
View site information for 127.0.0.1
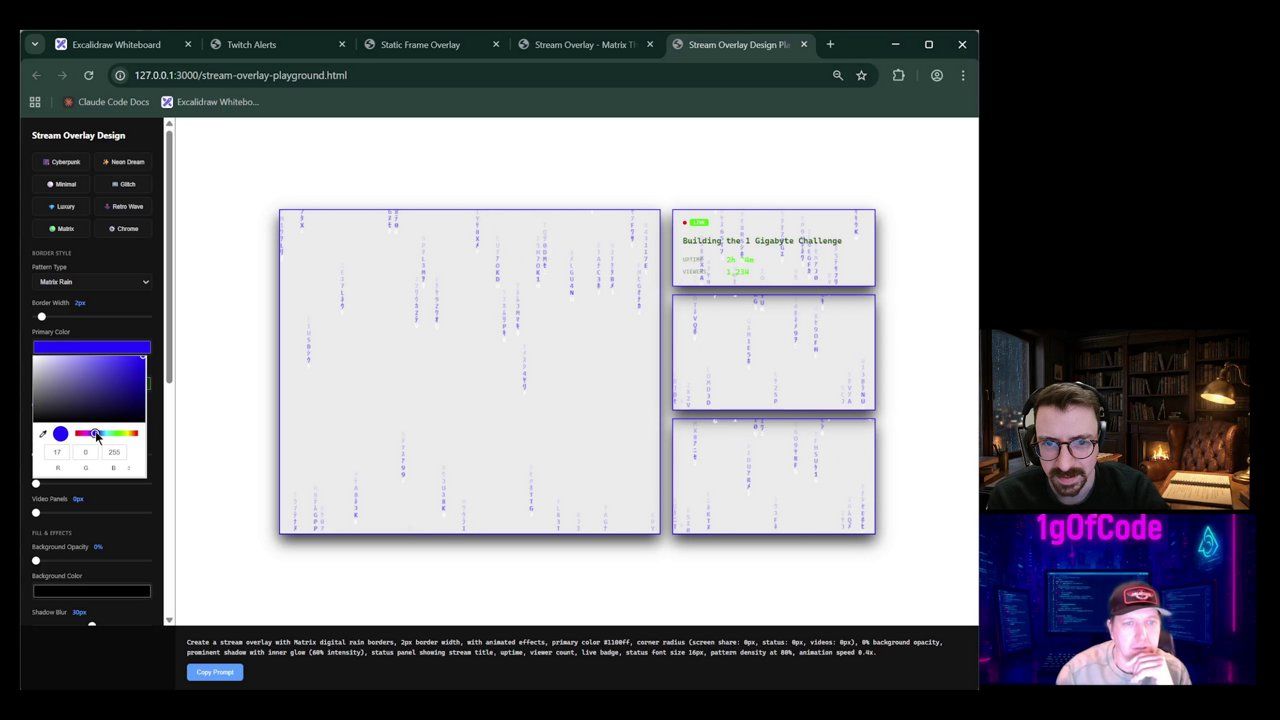pyautogui.click(x=120, y=75)
